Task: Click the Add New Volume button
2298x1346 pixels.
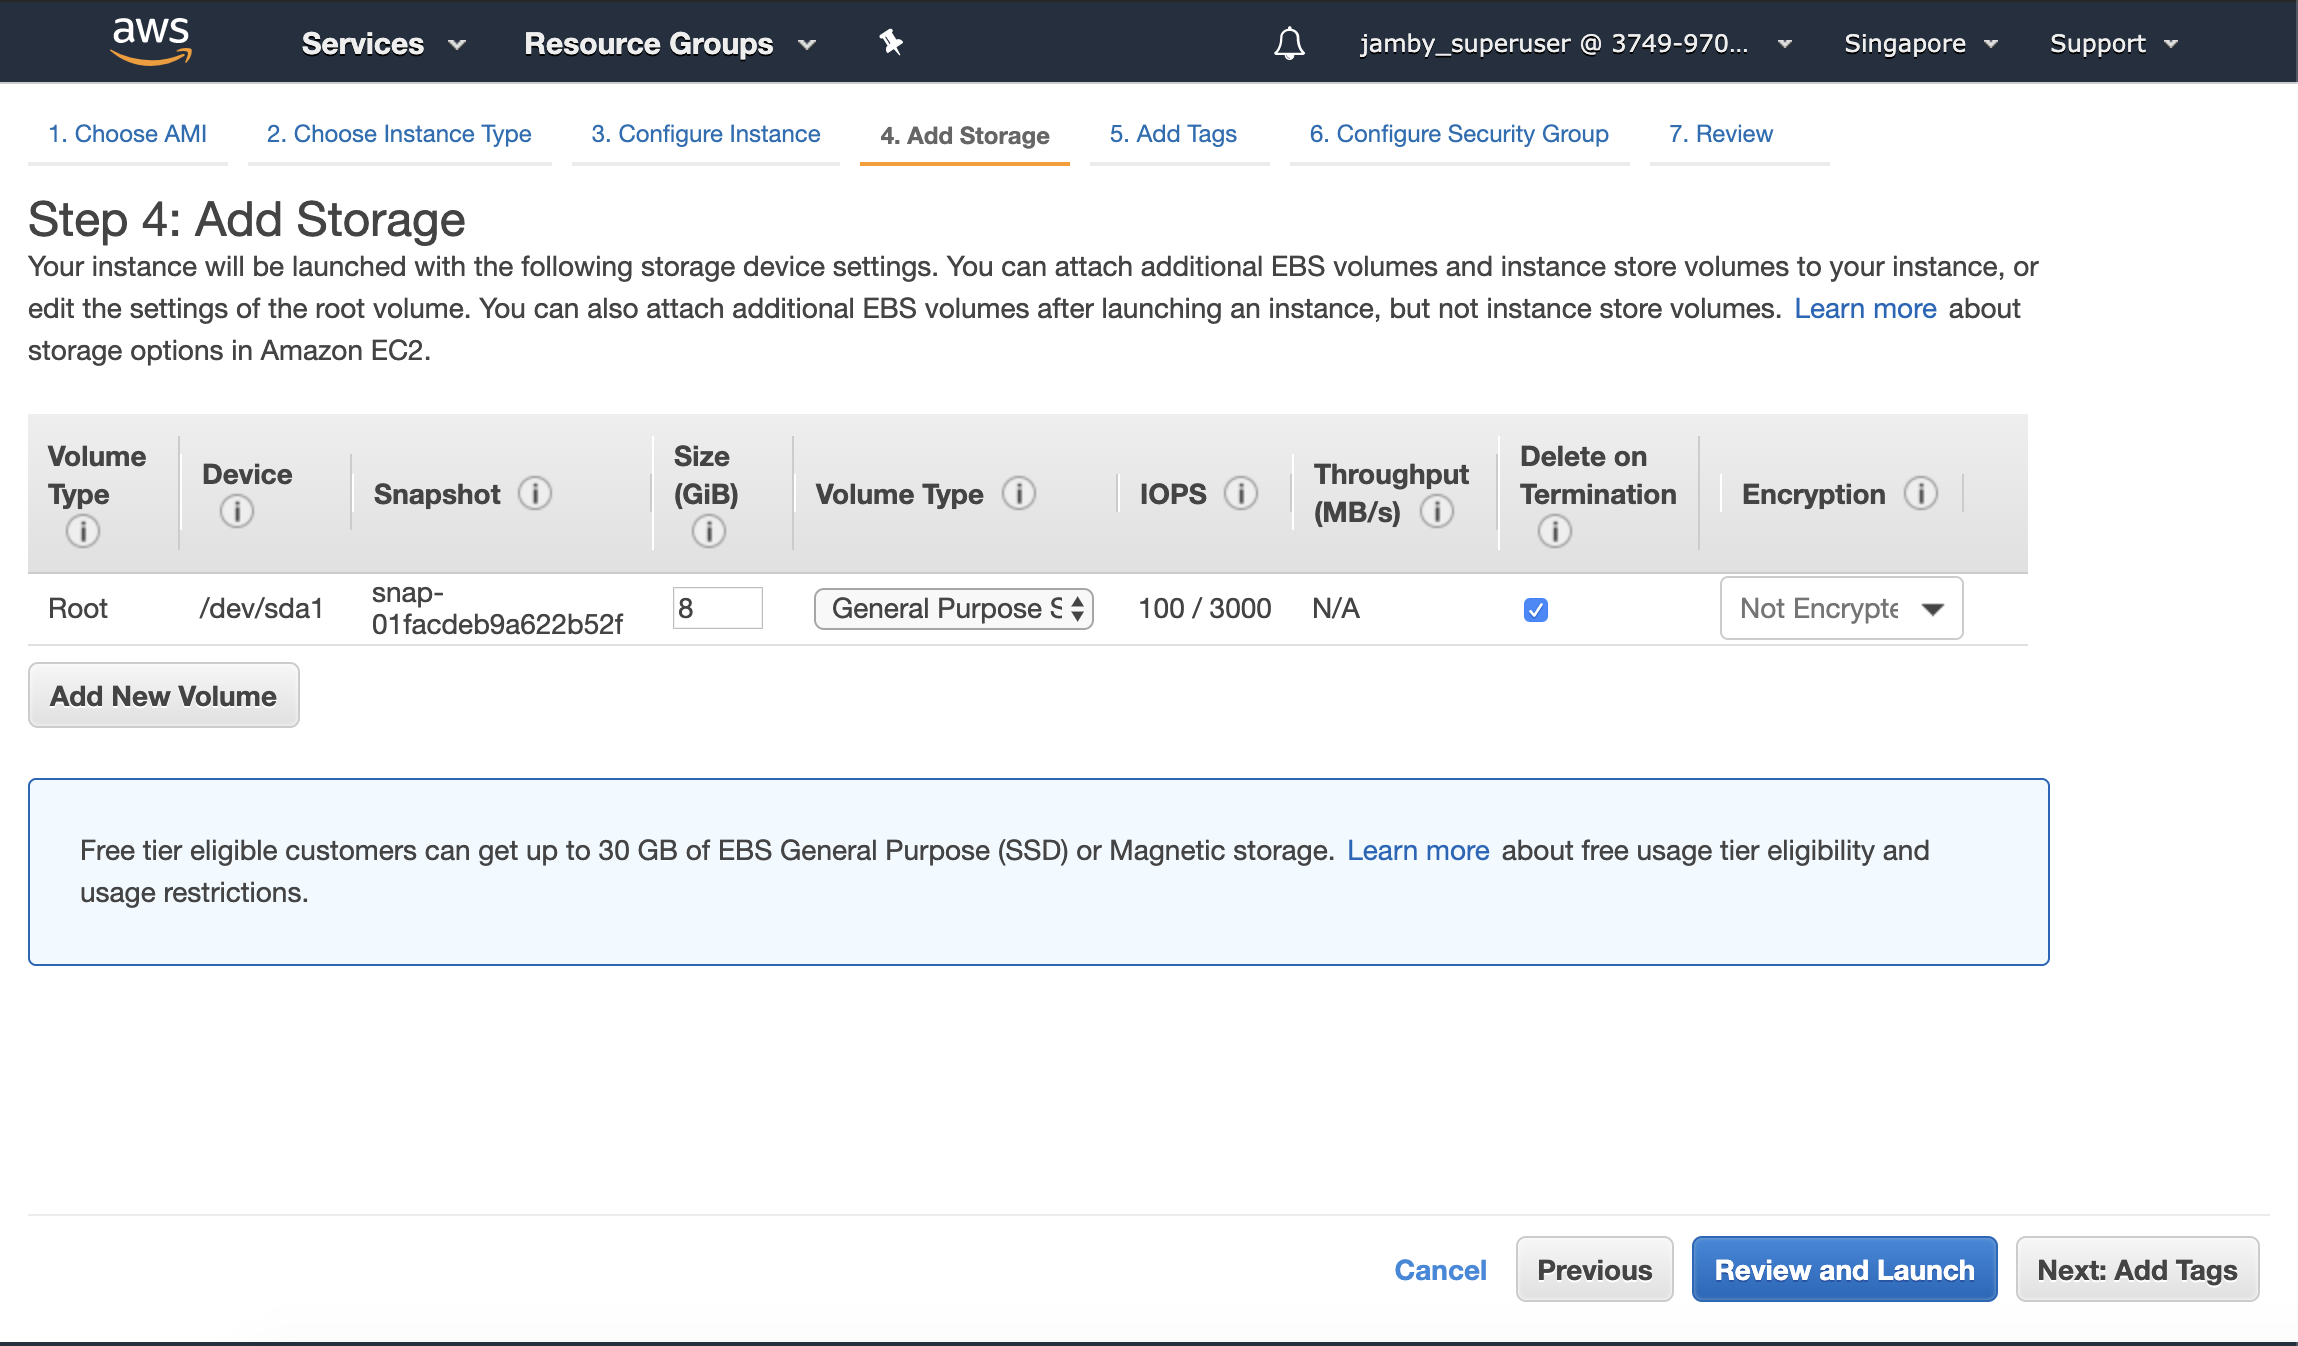Action: pyautogui.click(x=164, y=696)
